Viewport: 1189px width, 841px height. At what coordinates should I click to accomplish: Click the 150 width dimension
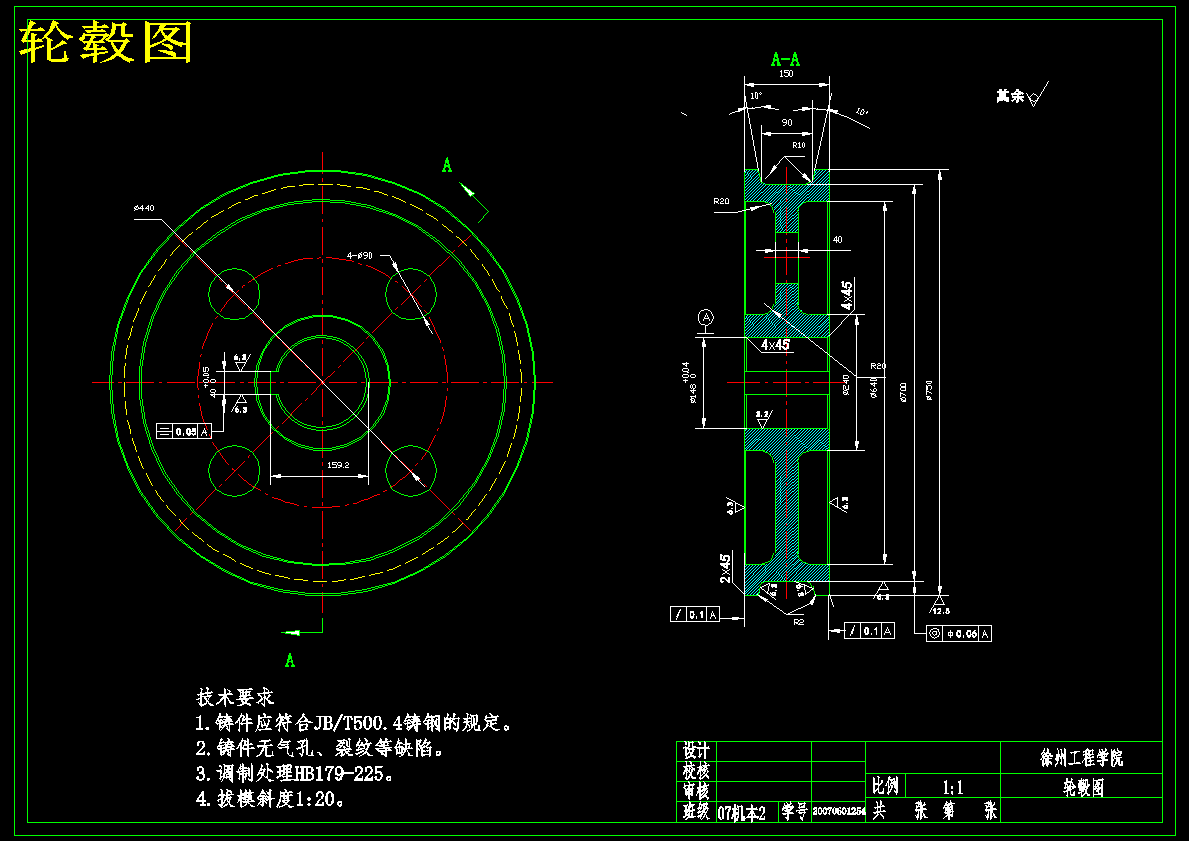[786, 74]
